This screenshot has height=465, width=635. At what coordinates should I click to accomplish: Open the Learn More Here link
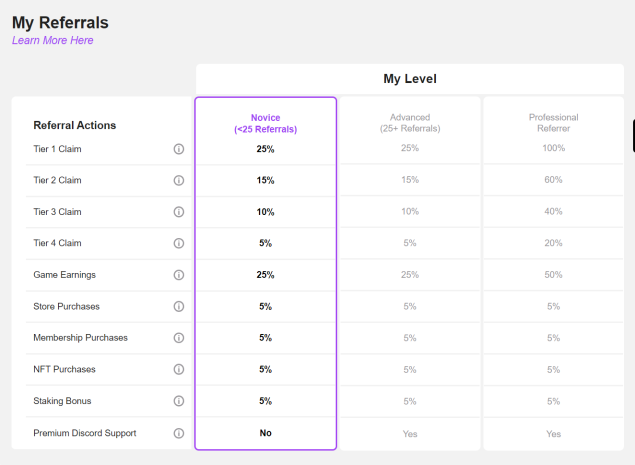pos(53,40)
